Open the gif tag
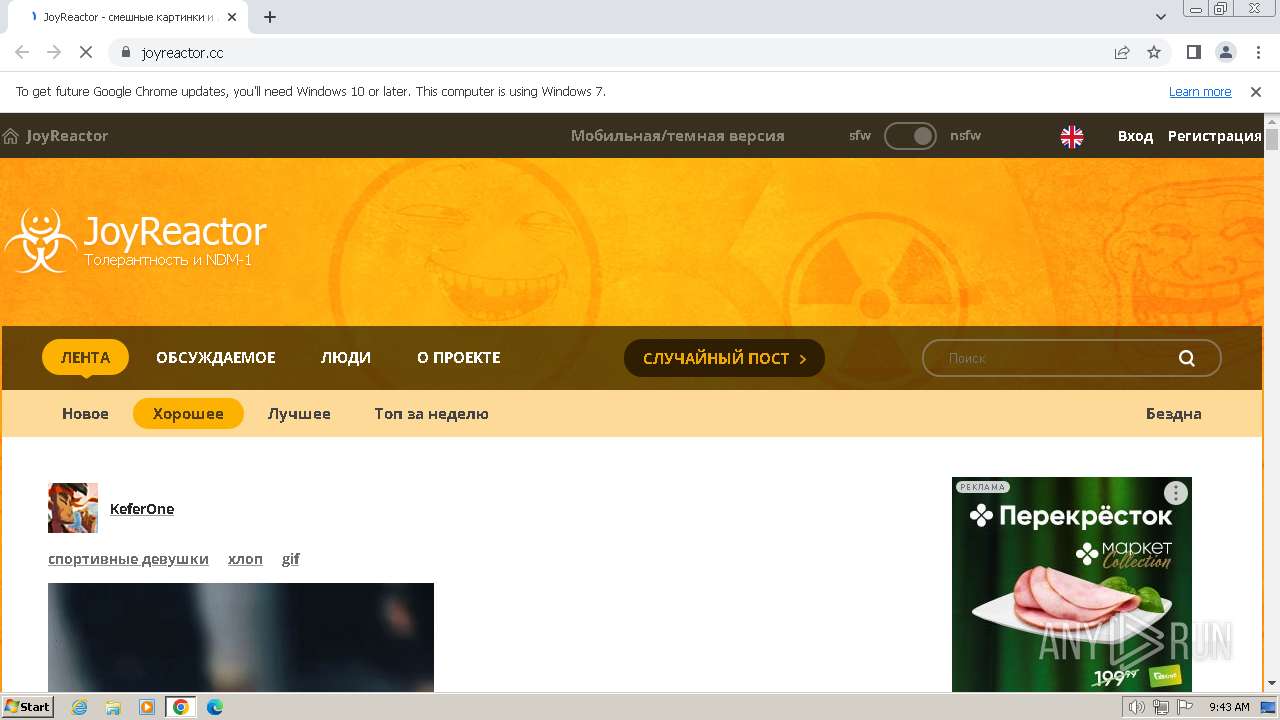The image size is (1280, 720). [x=291, y=558]
